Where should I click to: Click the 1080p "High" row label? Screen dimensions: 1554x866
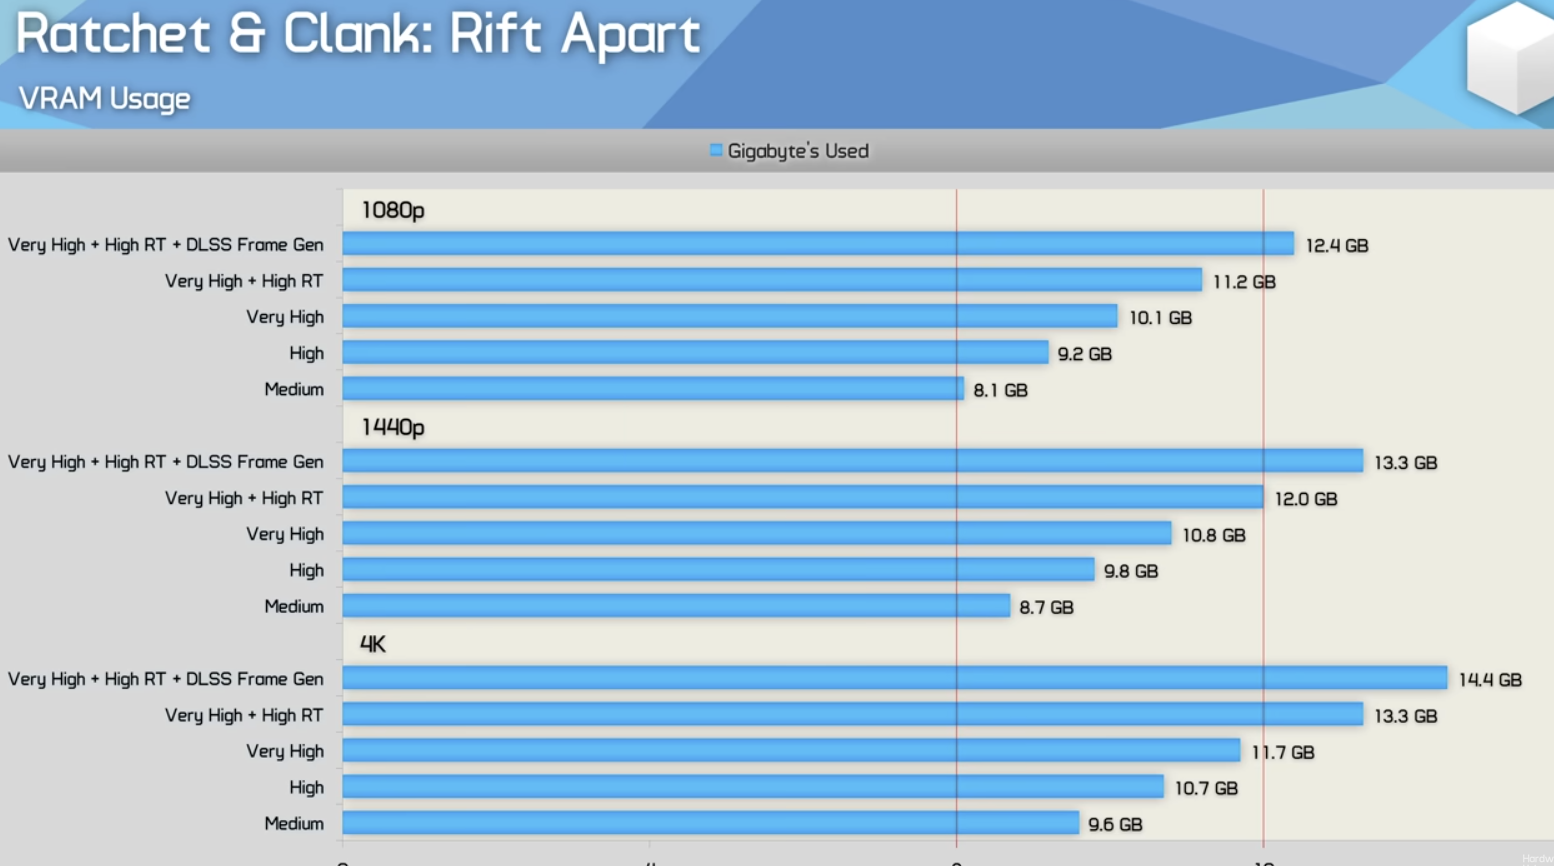pos(306,353)
